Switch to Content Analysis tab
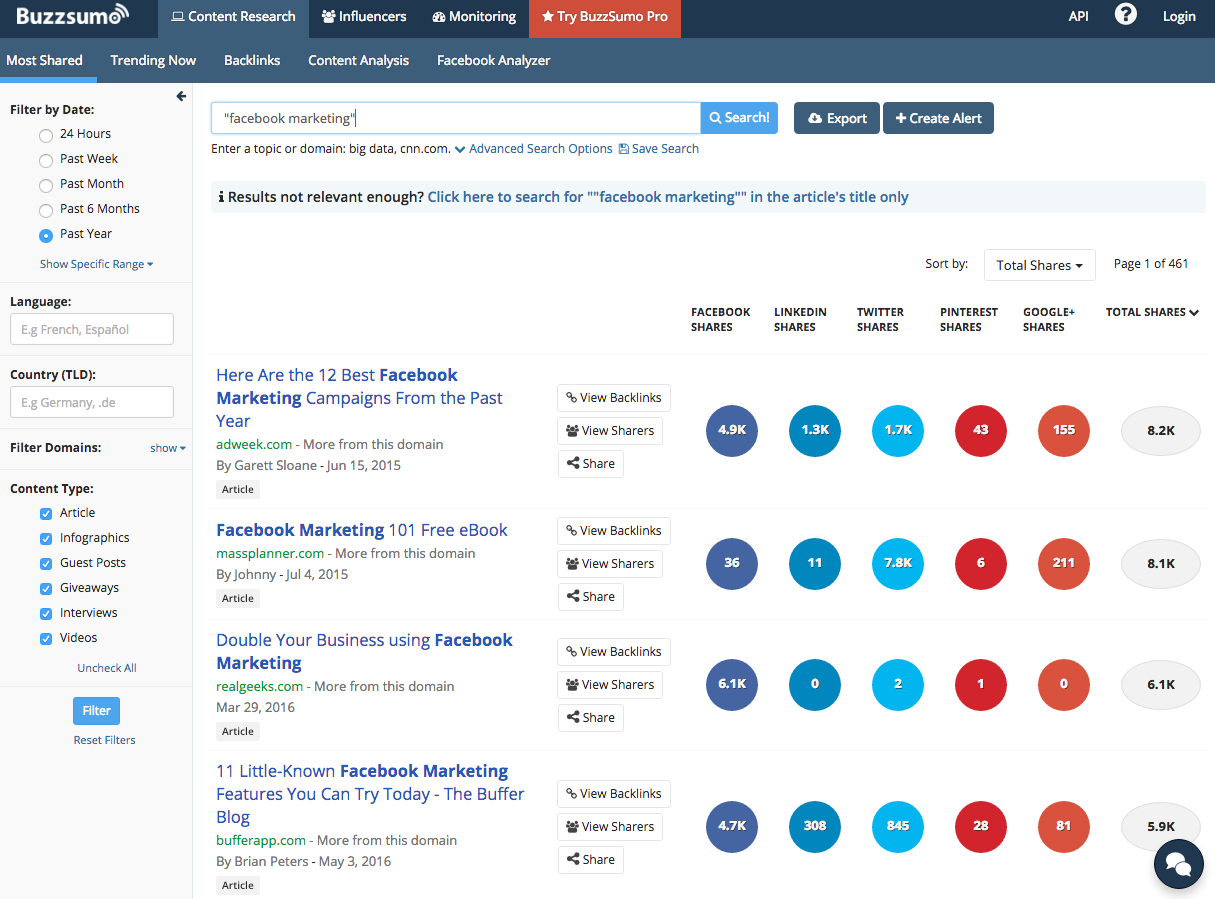Image resolution: width=1215 pixels, height=899 pixels. [x=358, y=60]
